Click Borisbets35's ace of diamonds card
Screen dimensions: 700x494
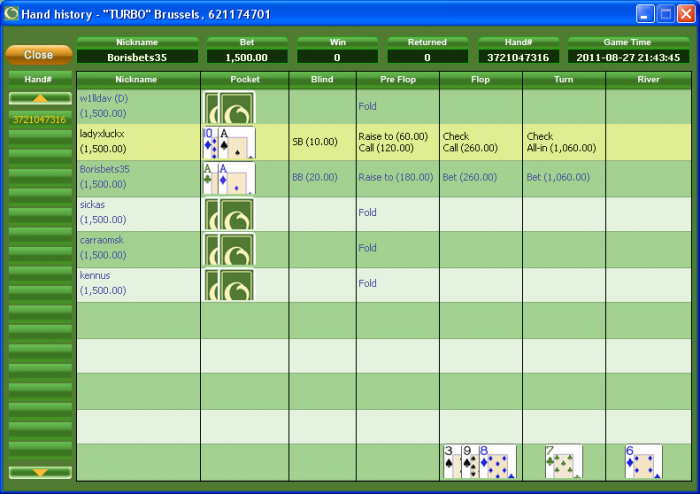pos(237,179)
